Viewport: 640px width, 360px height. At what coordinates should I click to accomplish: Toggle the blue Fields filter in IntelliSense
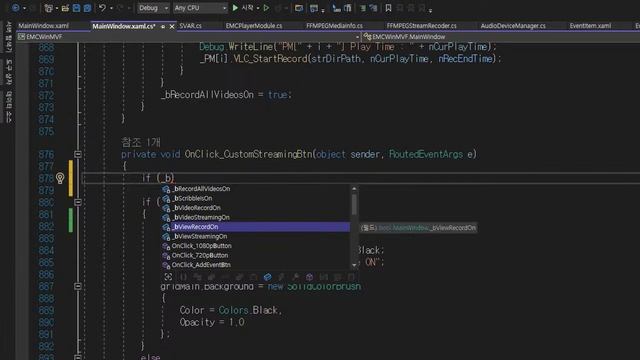(x=267, y=277)
